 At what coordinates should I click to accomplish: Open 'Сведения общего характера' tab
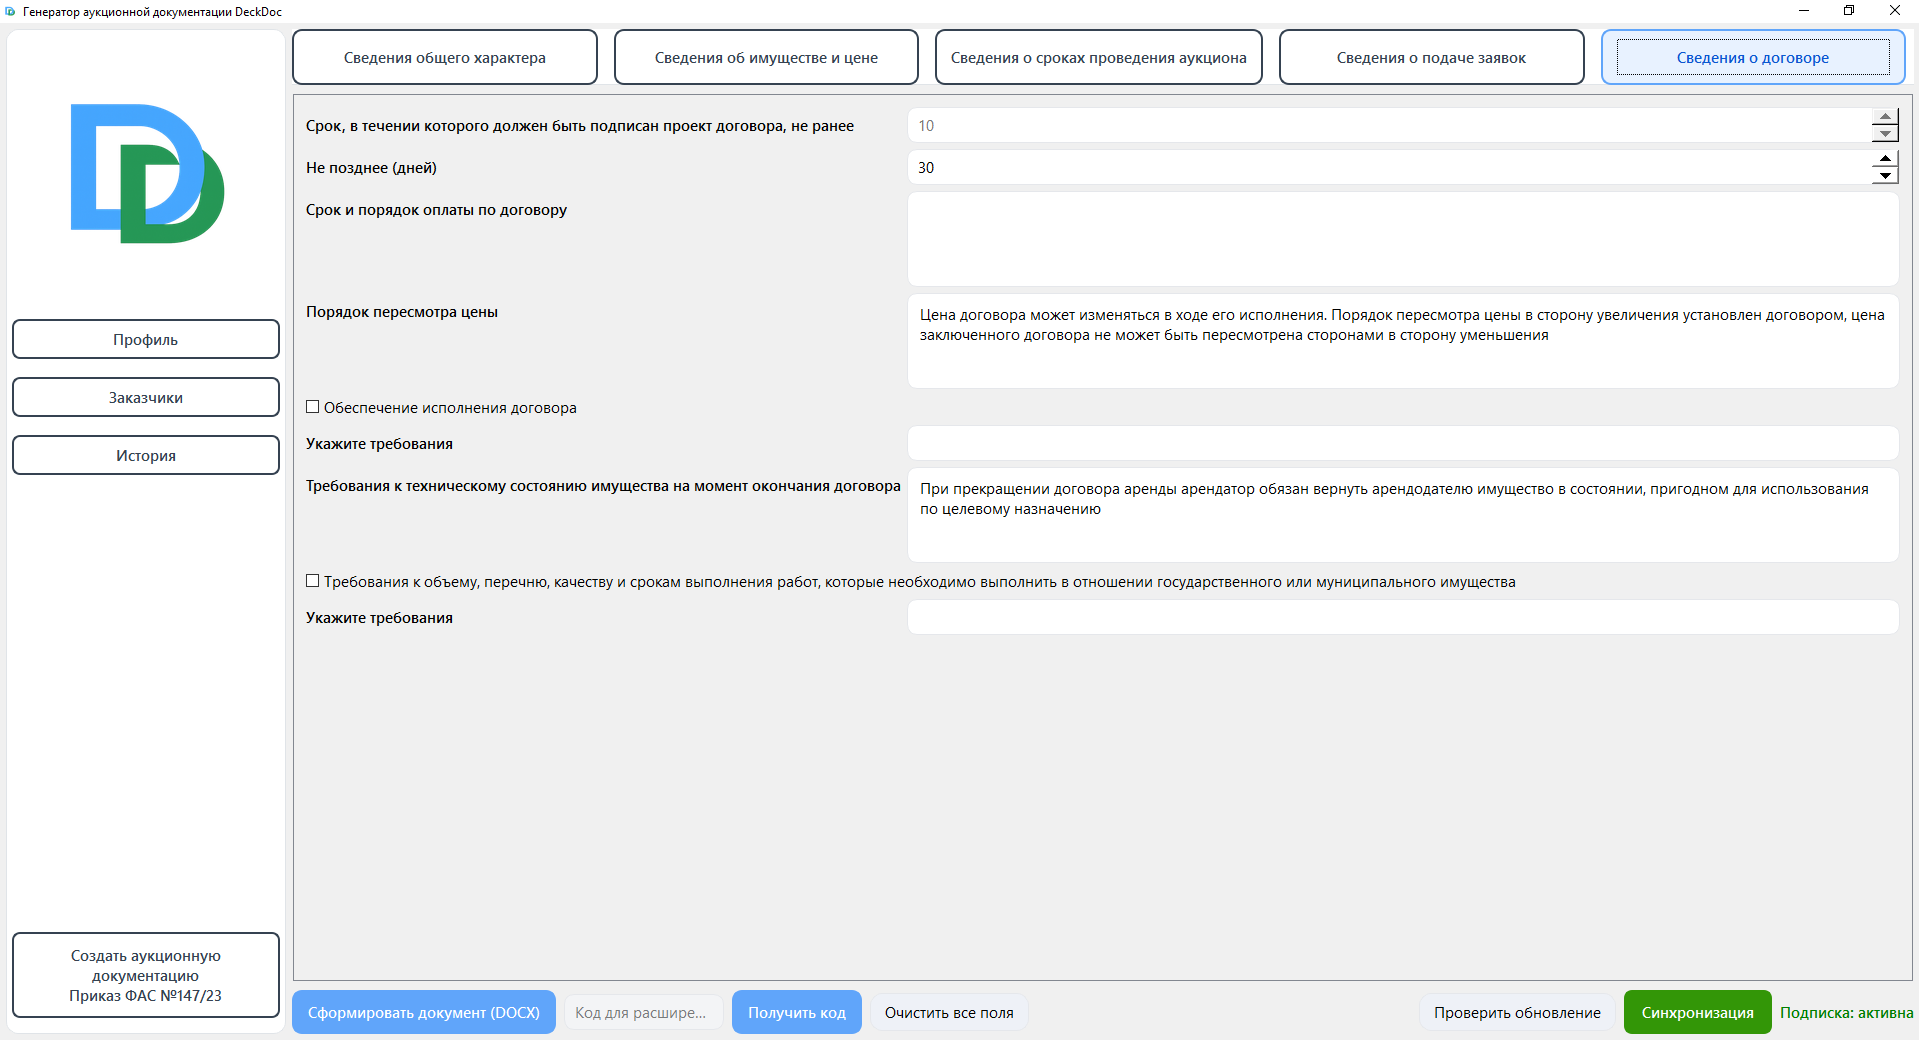[444, 58]
